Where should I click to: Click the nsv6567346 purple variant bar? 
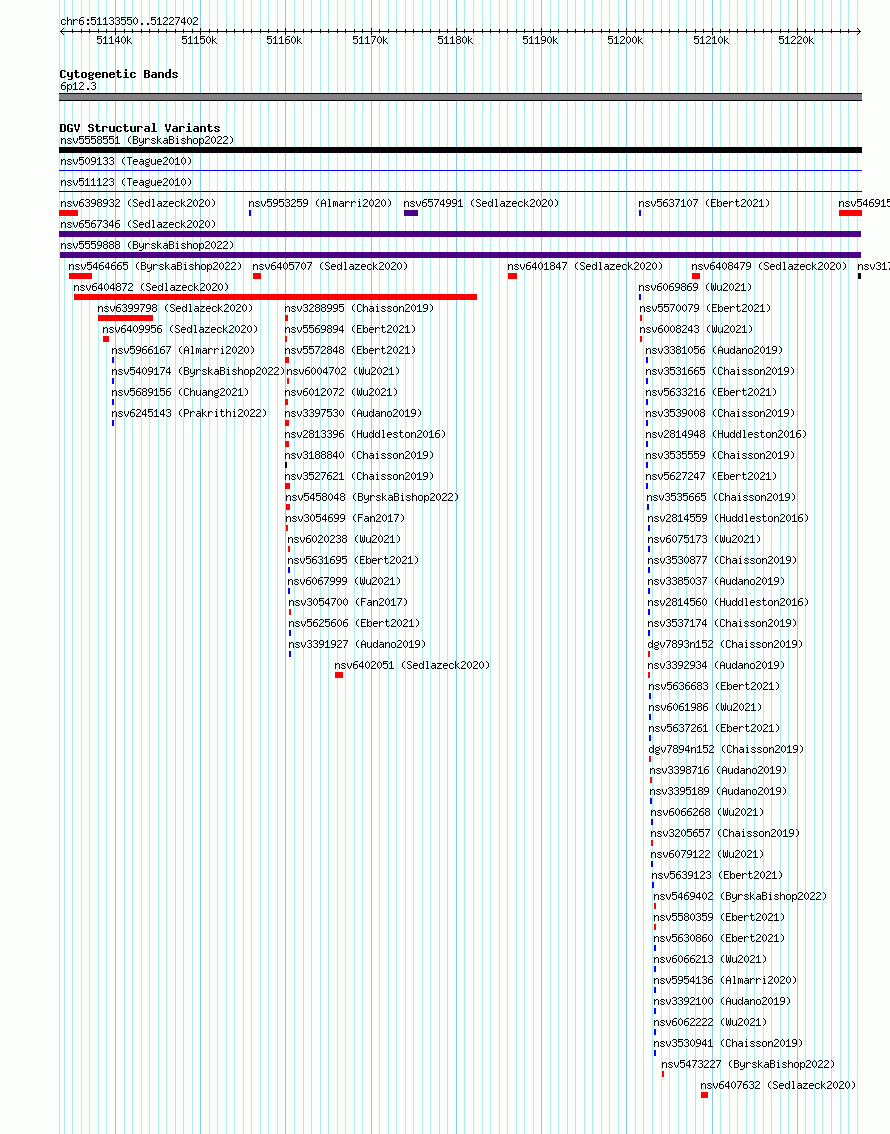click(461, 234)
